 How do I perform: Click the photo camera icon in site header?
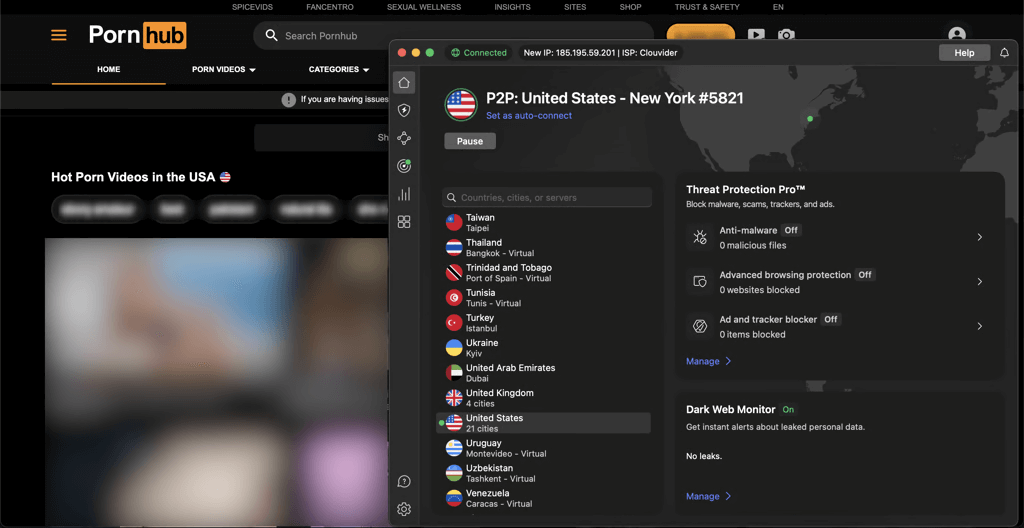786,35
